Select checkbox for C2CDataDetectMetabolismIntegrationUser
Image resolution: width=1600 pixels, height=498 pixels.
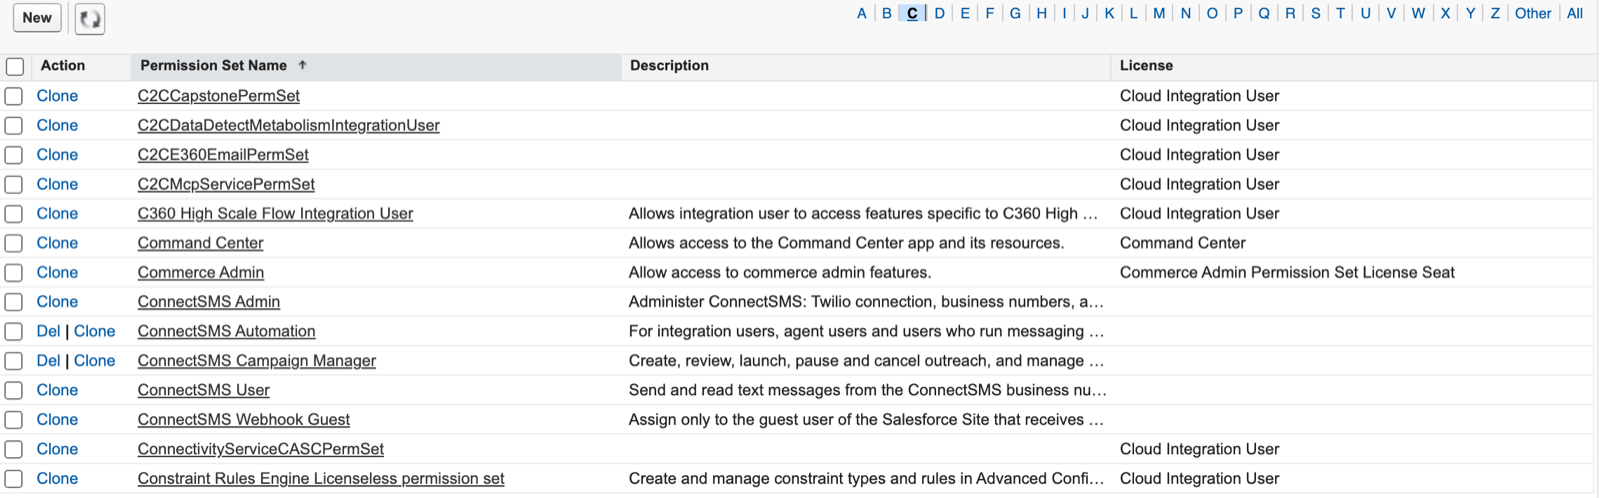[14, 126]
